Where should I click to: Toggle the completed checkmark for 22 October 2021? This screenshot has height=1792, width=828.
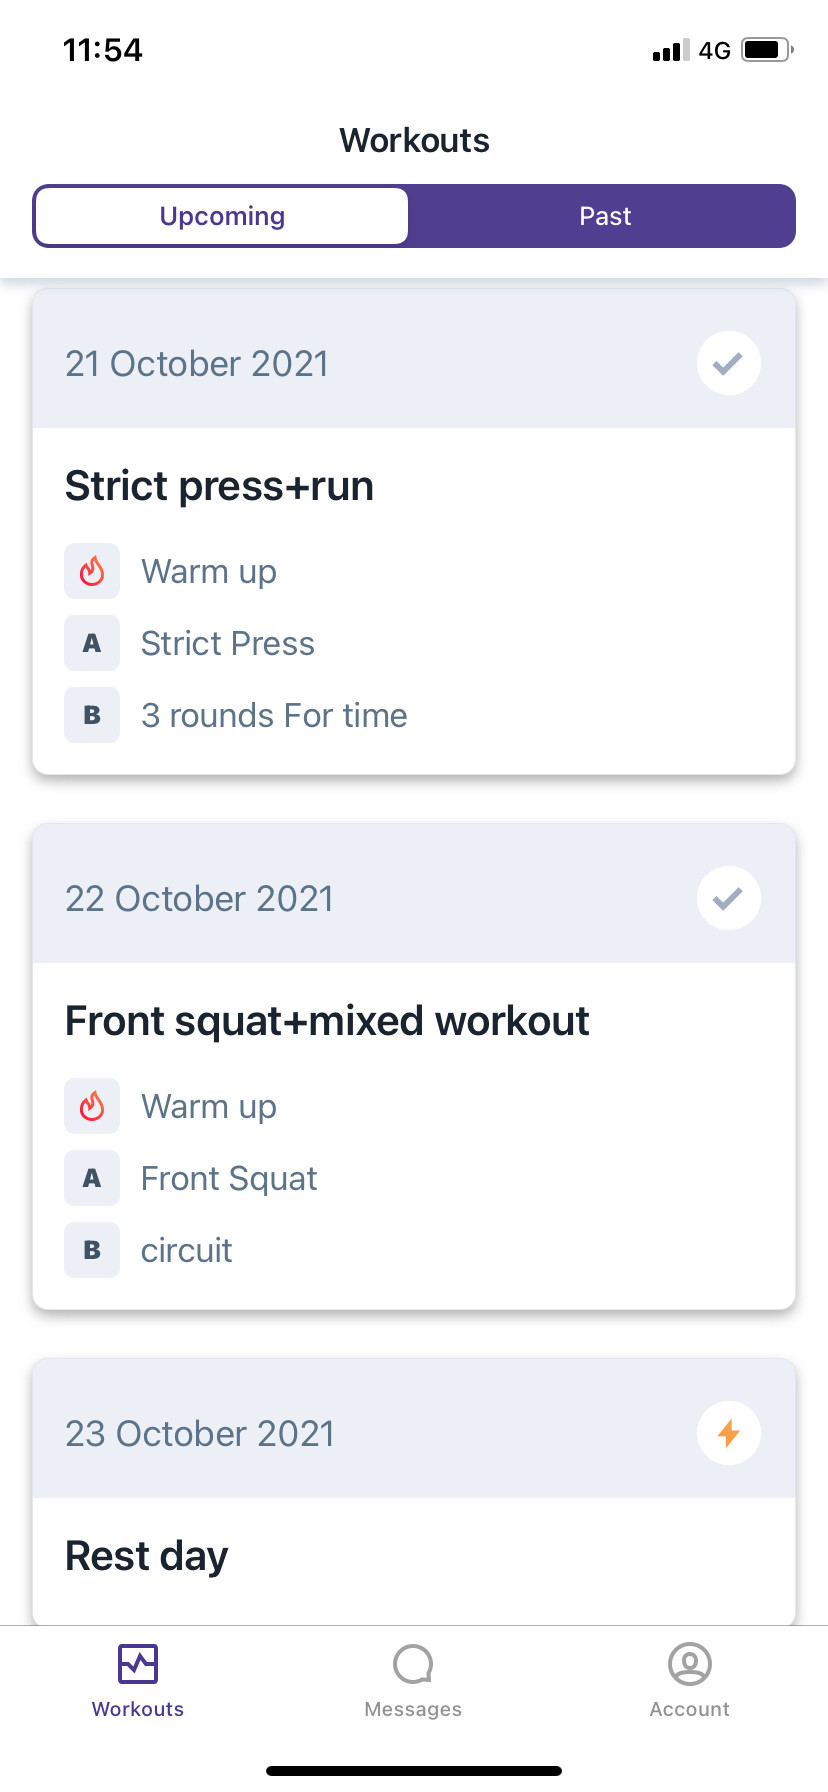pos(729,898)
